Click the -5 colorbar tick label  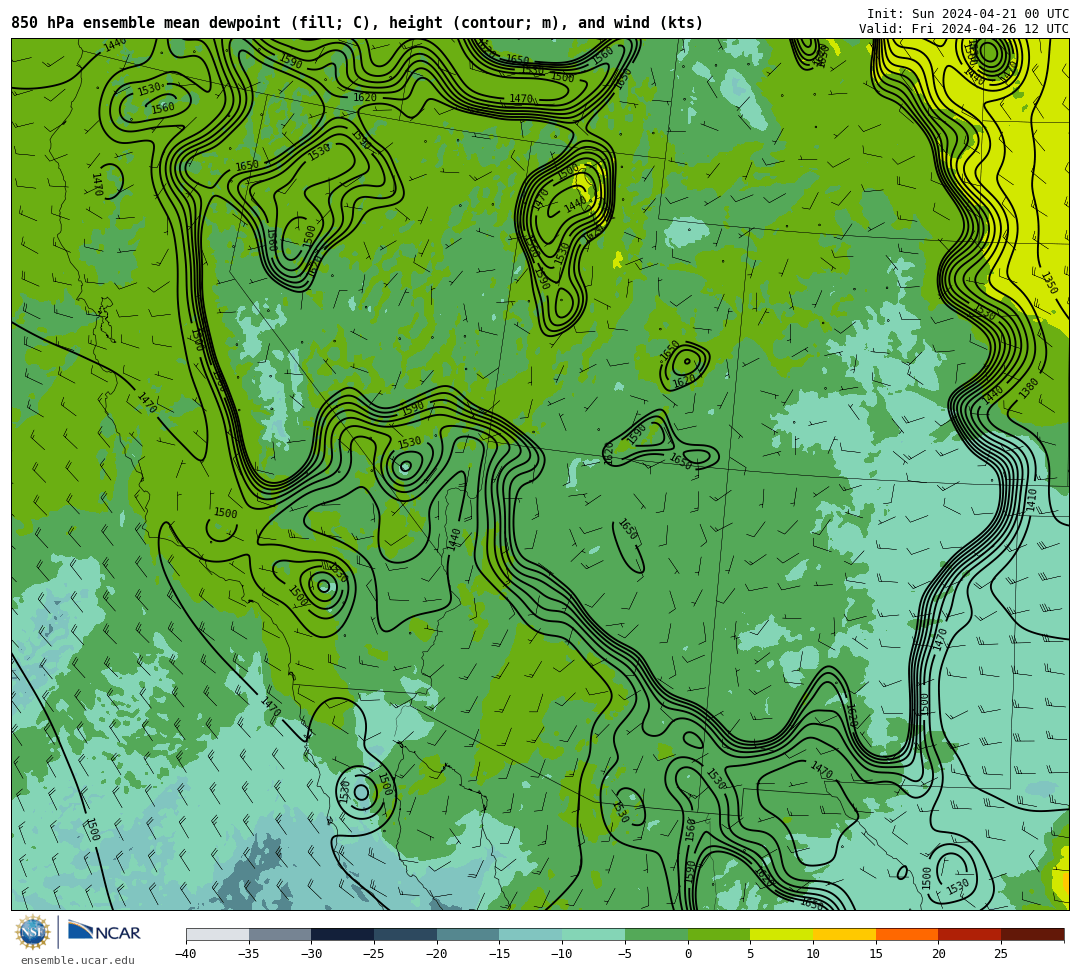[x=624, y=954]
